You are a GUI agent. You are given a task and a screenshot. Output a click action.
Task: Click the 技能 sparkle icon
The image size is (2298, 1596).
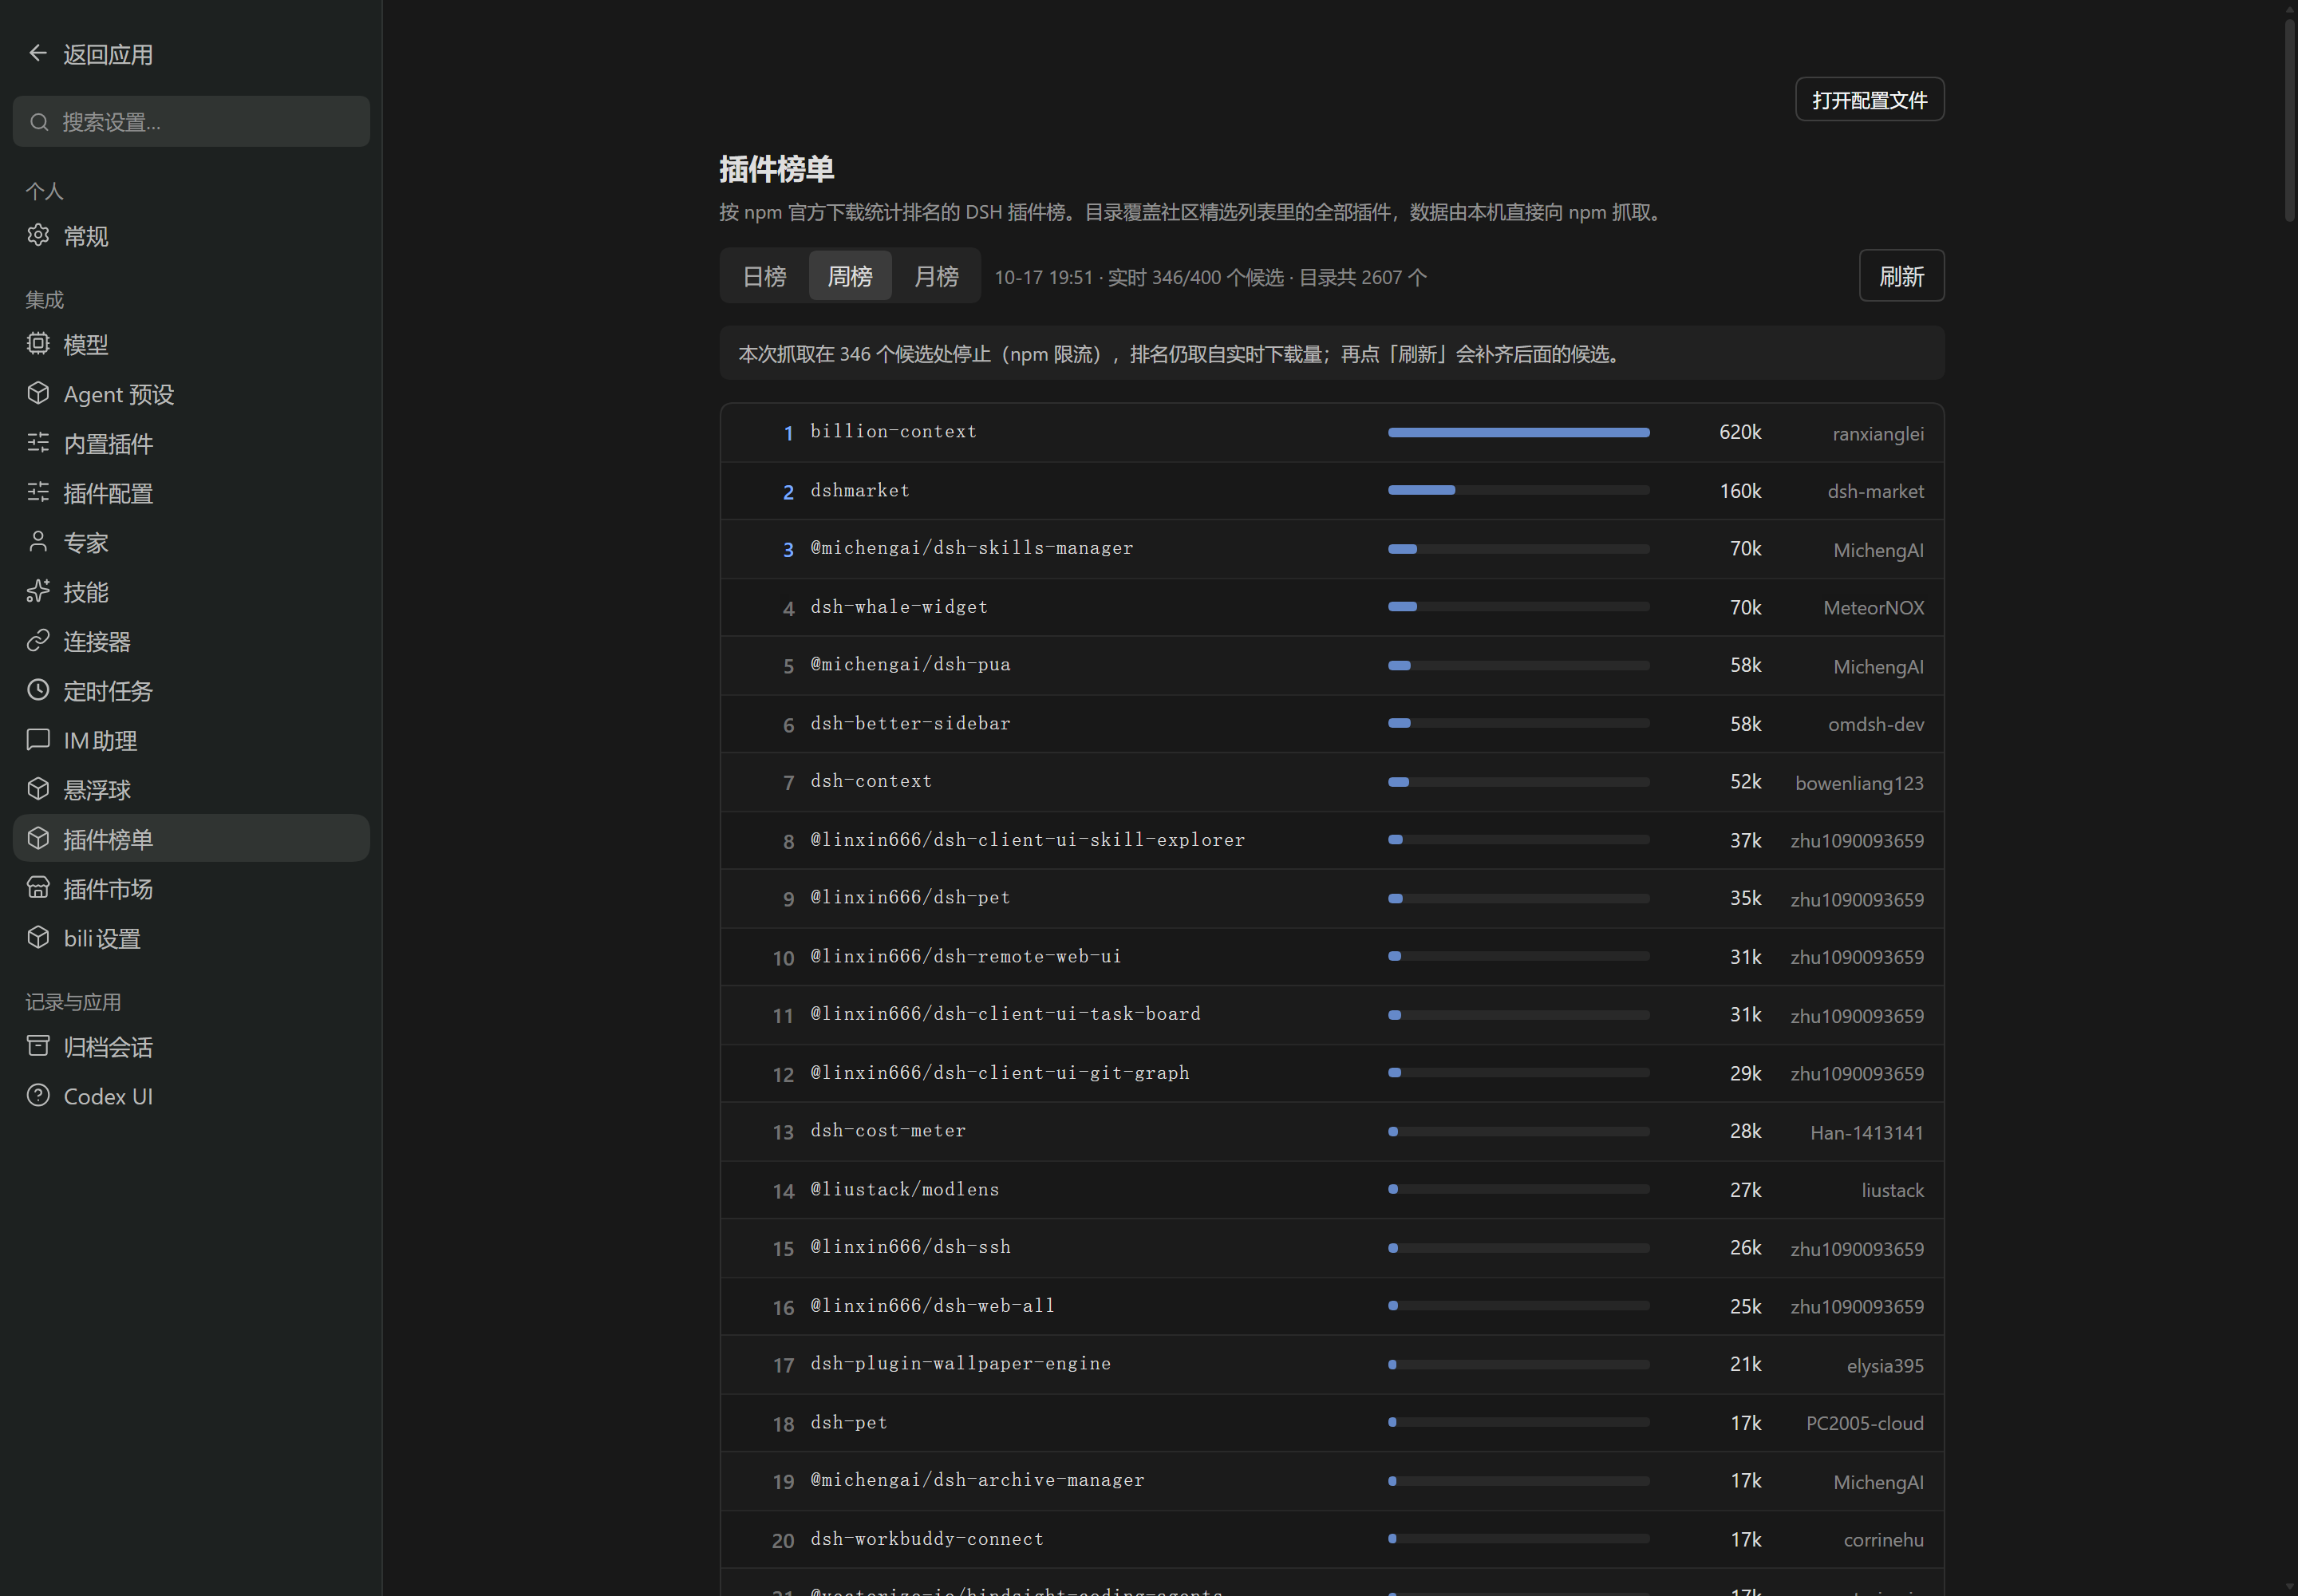click(x=38, y=591)
